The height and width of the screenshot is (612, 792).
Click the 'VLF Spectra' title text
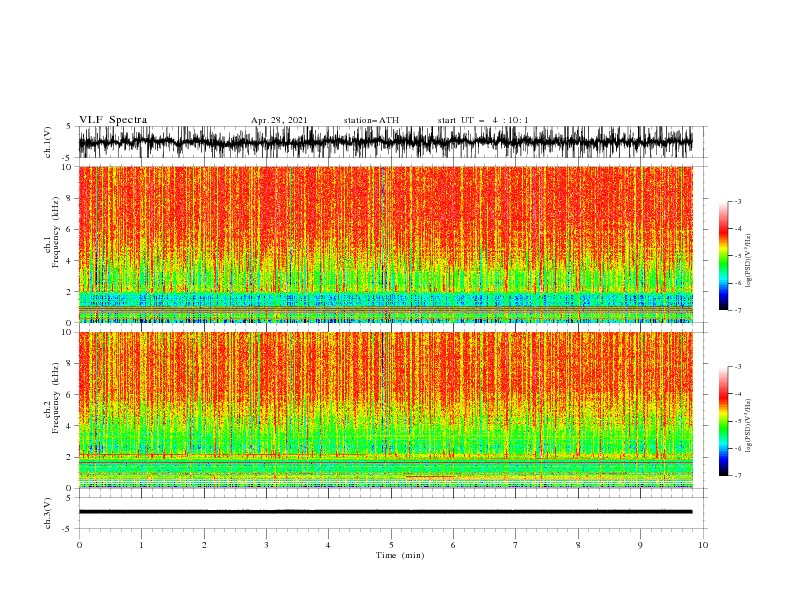click(113, 120)
